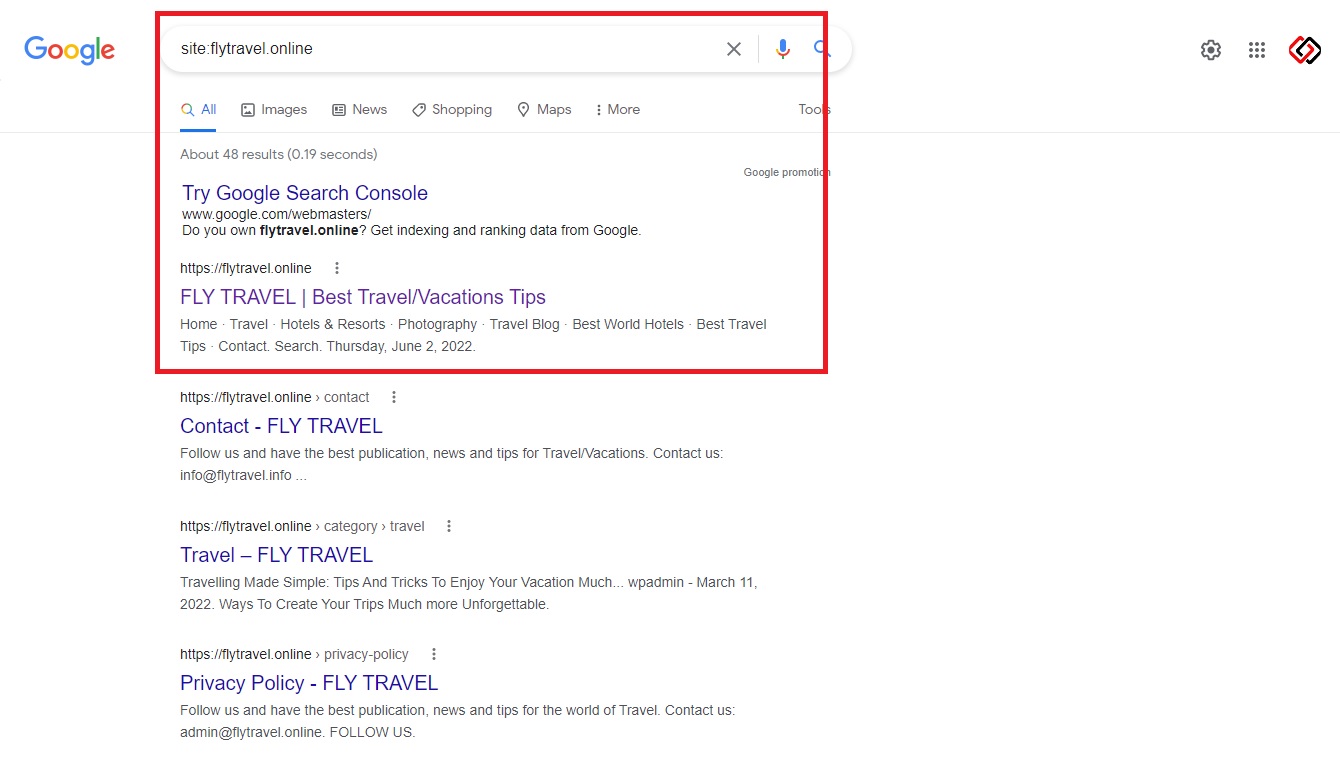The width and height of the screenshot is (1340, 768).
Task: Click the plain https://flytravel.online result URL
Action: pos(246,268)
